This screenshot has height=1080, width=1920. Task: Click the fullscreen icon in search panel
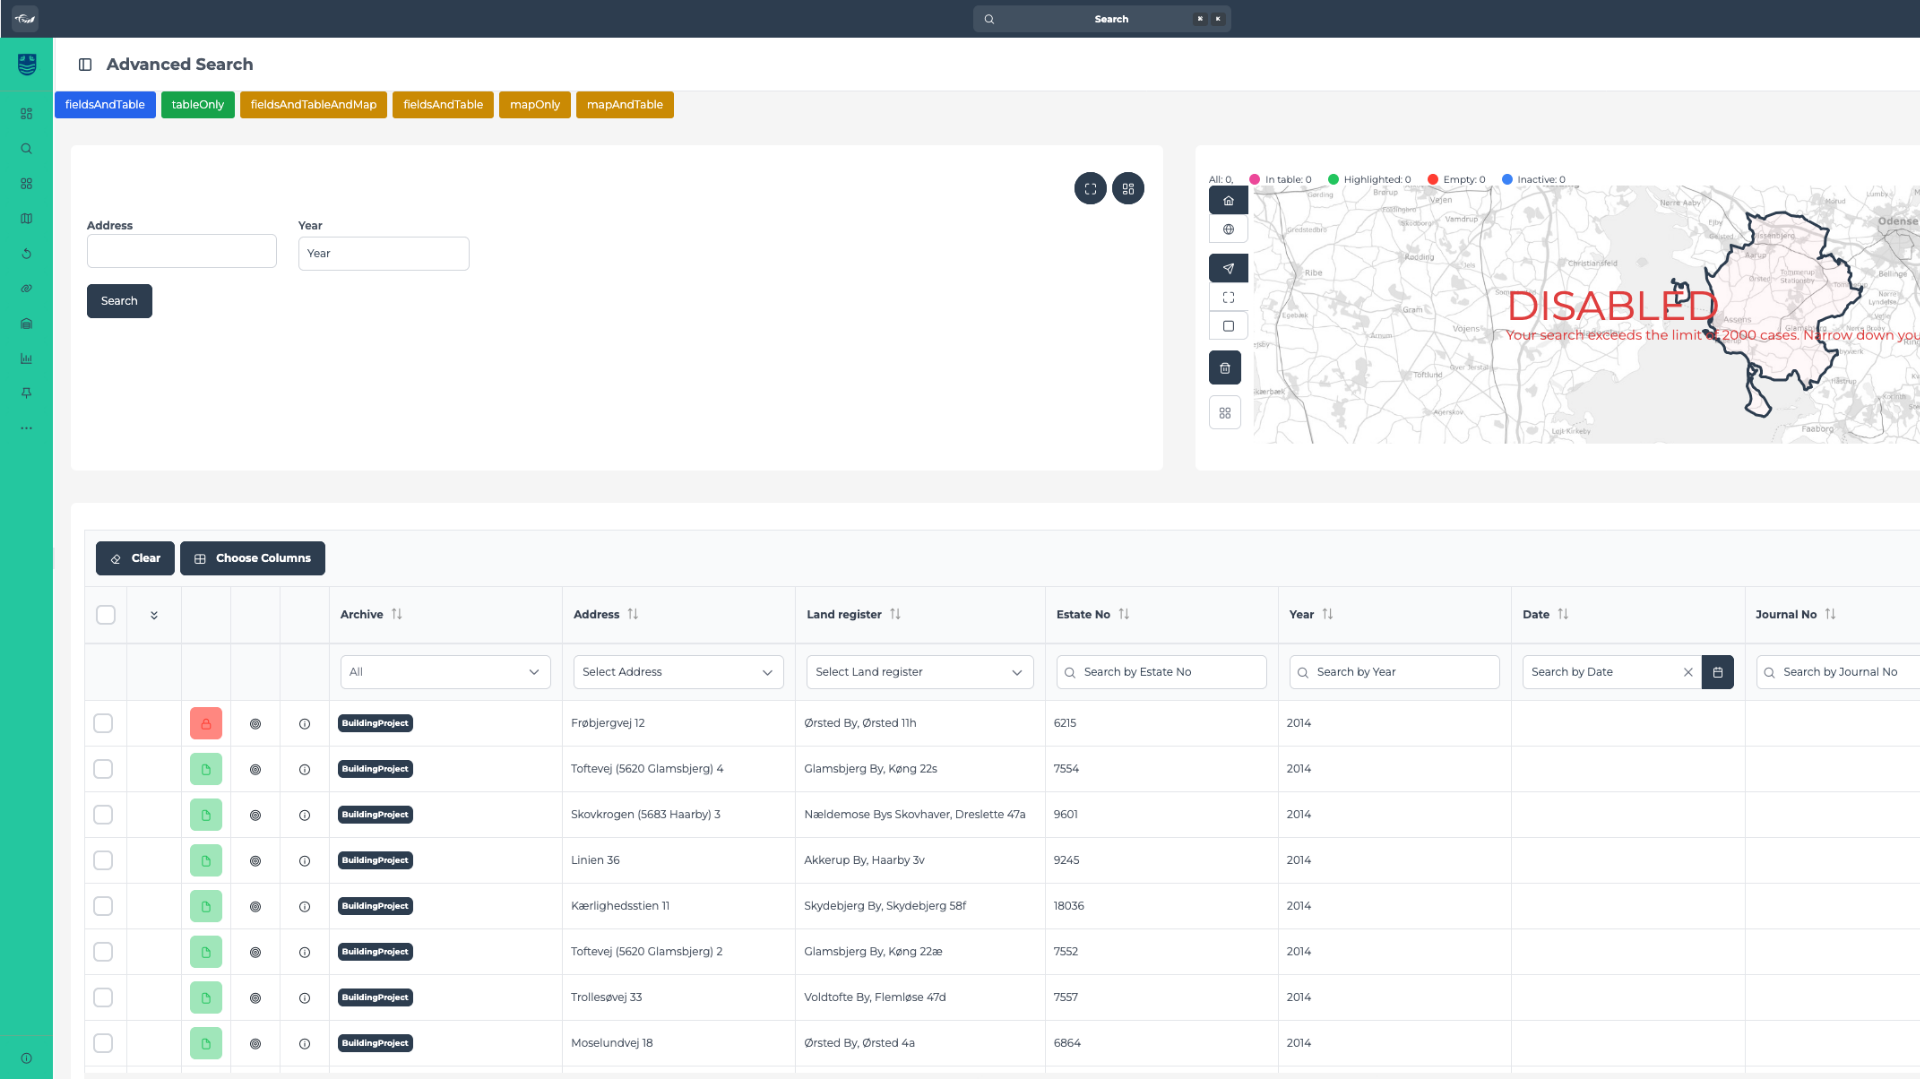pos(1090,189)
